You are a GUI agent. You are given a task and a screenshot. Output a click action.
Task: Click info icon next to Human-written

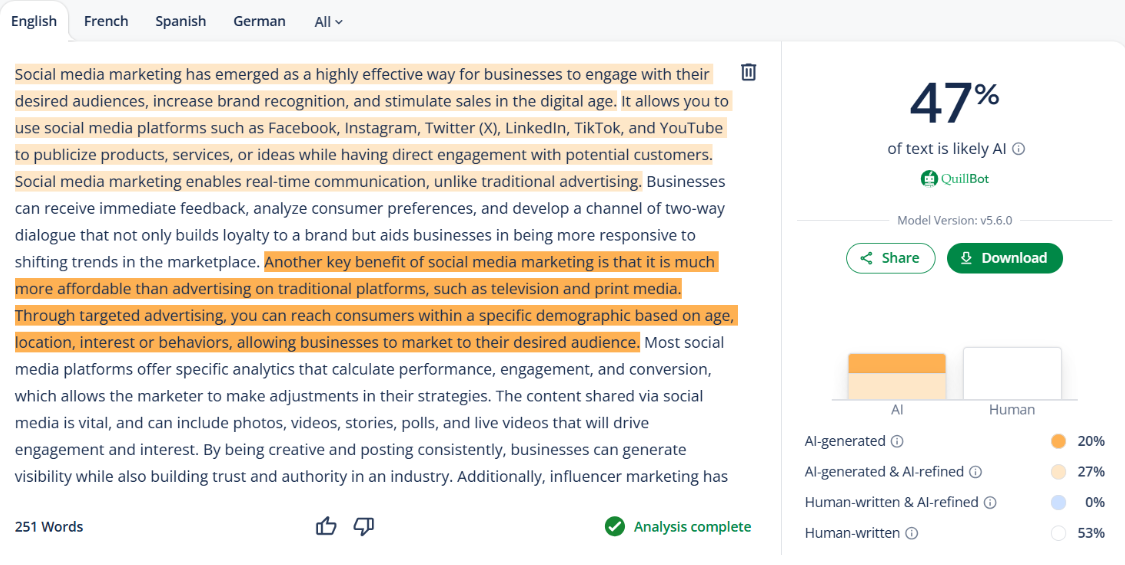click(911, 534)
